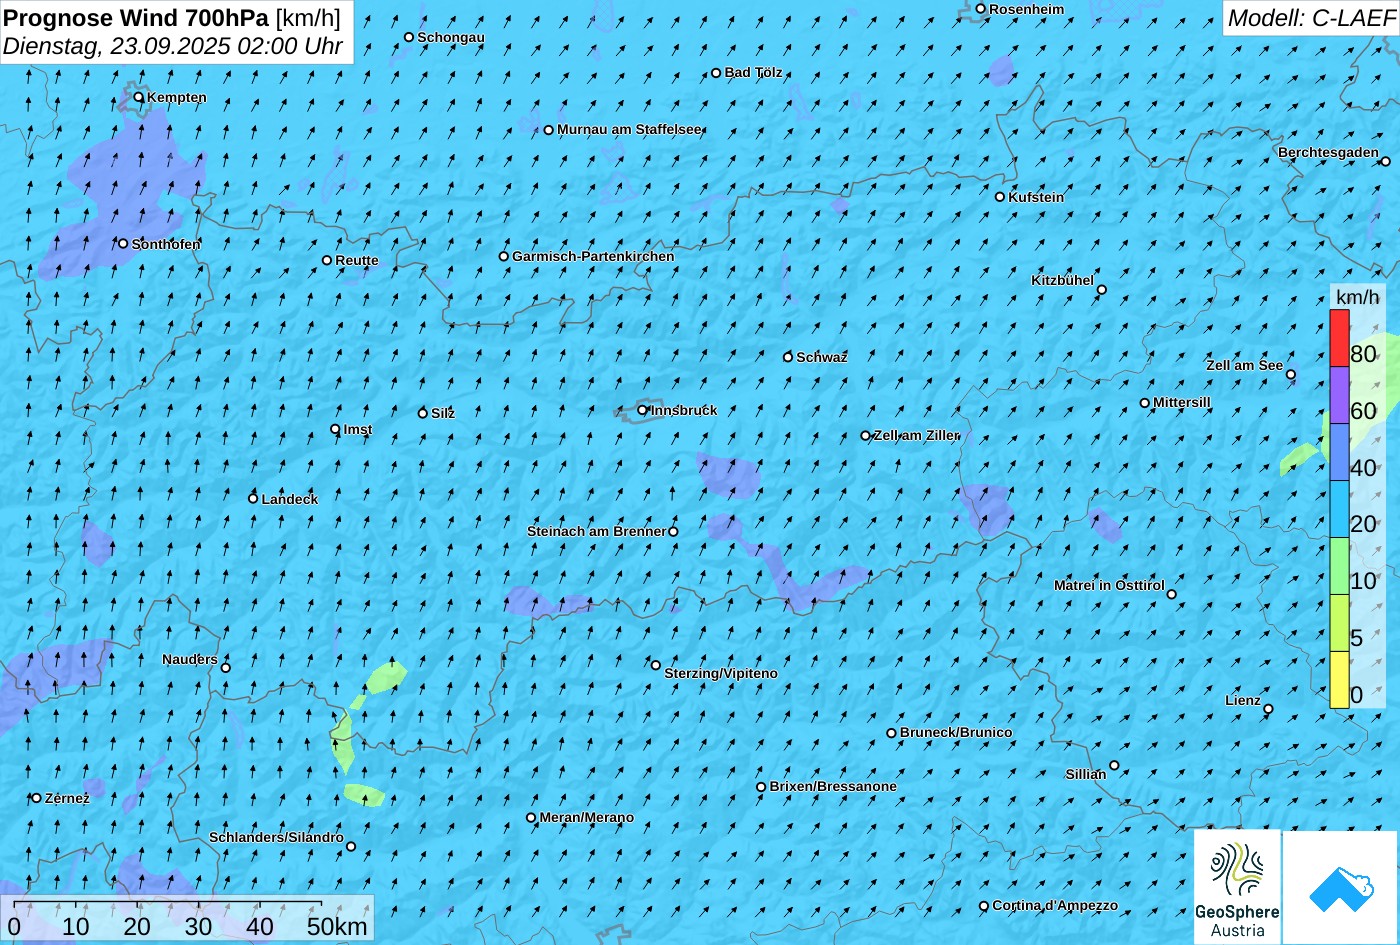Click the GeoSphere Austria logo
The width and height of the screenshot is (1400, 945).
[x=1237, y=887]
